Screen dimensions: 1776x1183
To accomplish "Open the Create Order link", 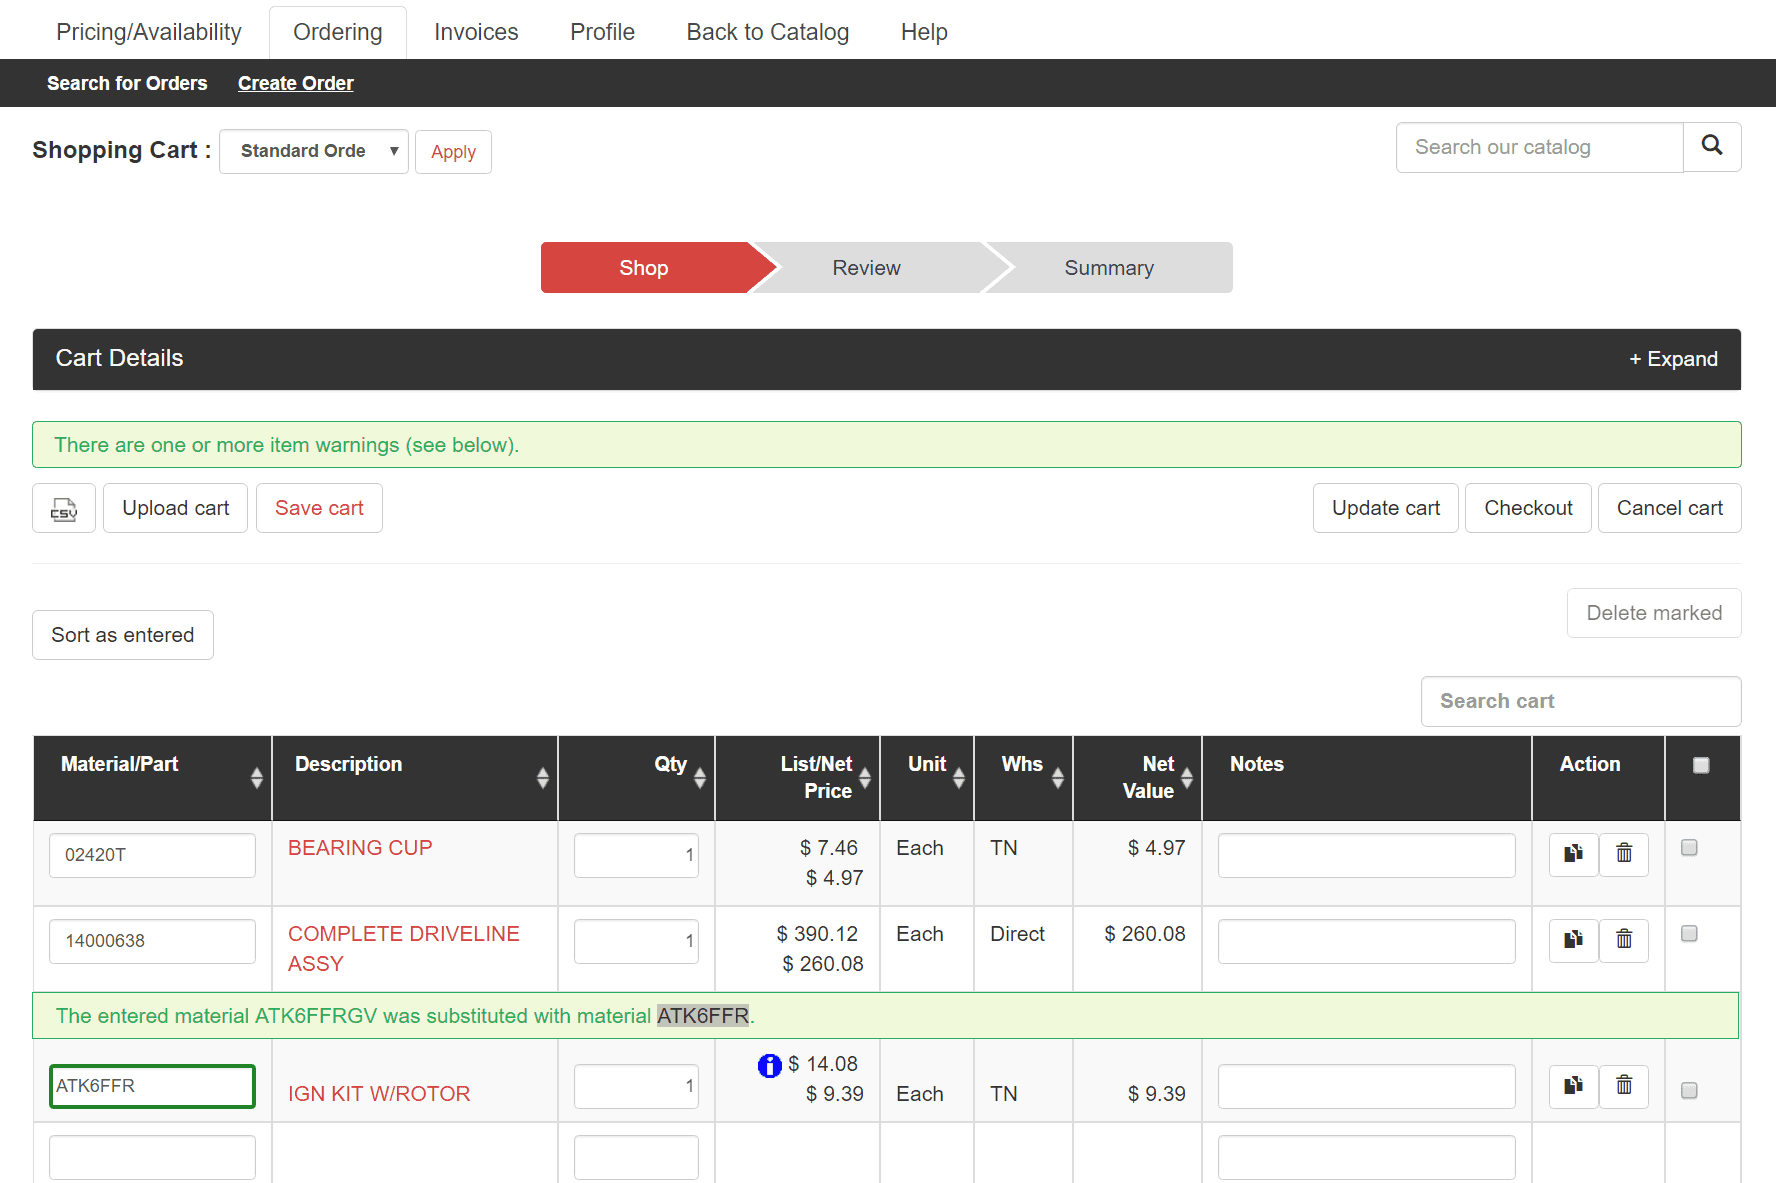I will 295,83.
